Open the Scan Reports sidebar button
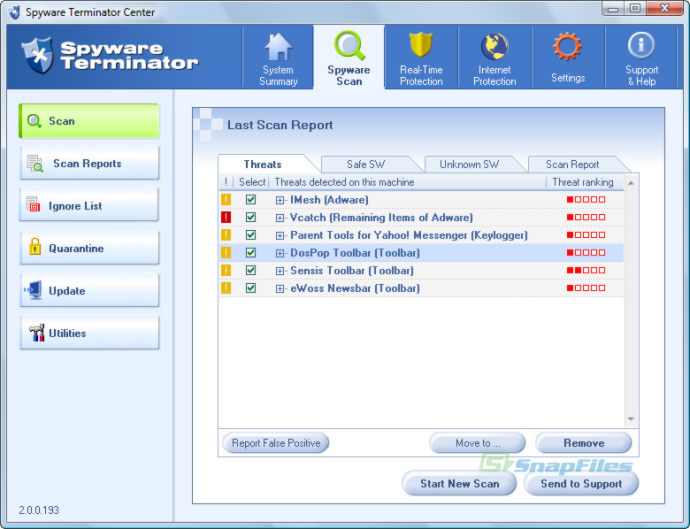 pyautogui.click(x=89, y=163)
